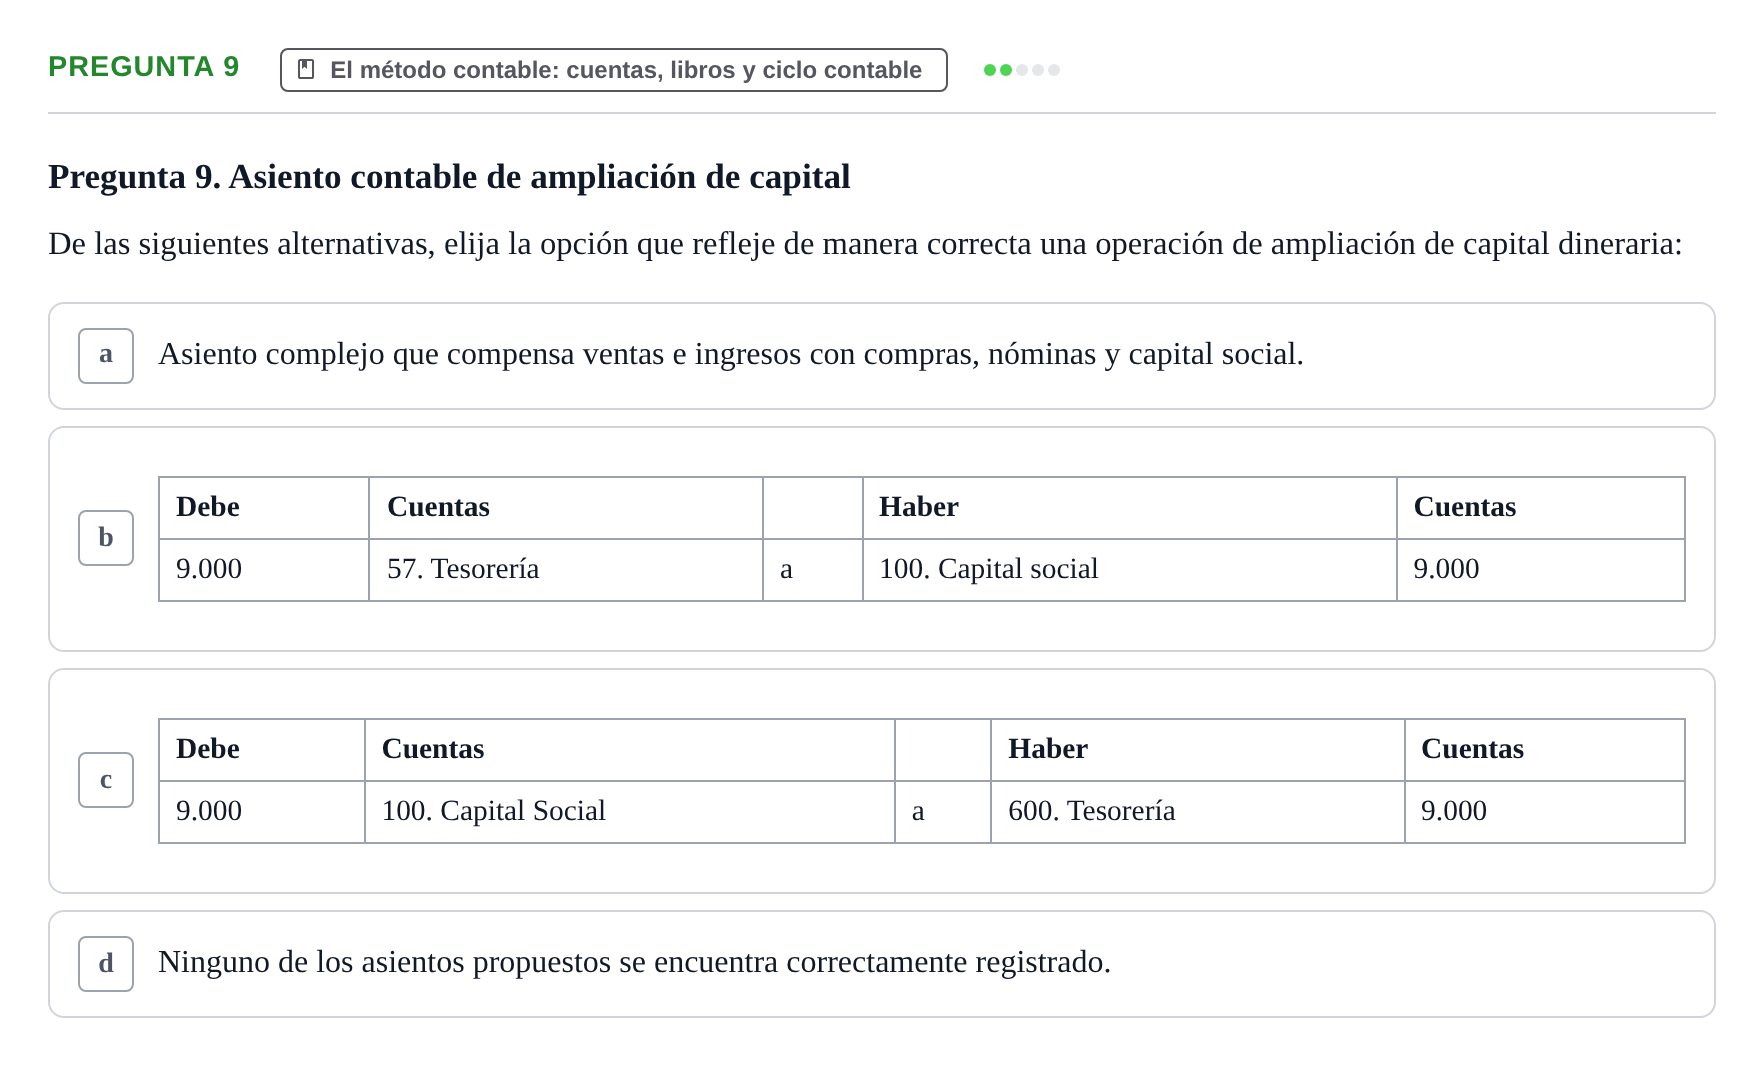
Task: Click 'Debe' header in option b table
Action: (x=264, y=508)
